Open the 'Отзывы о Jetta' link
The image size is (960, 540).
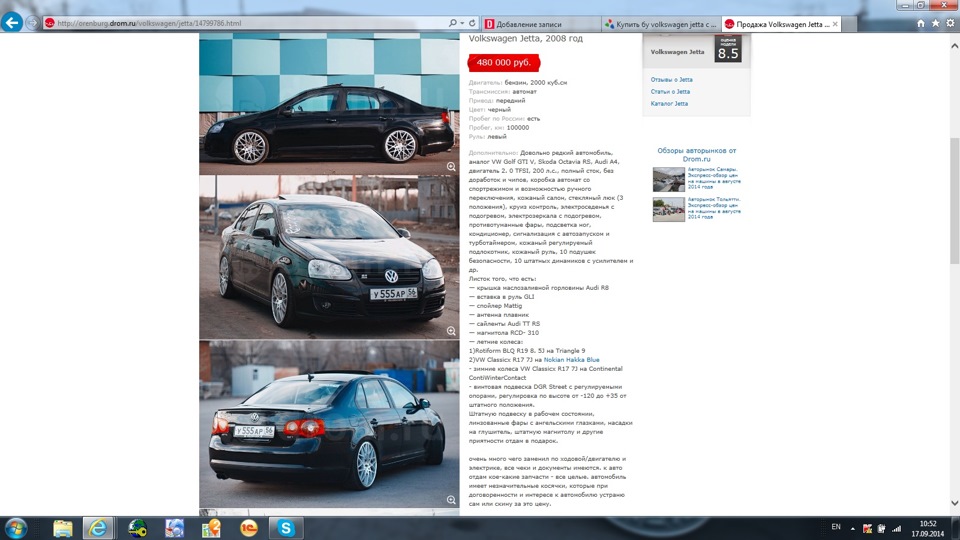(x=672, y=80)
